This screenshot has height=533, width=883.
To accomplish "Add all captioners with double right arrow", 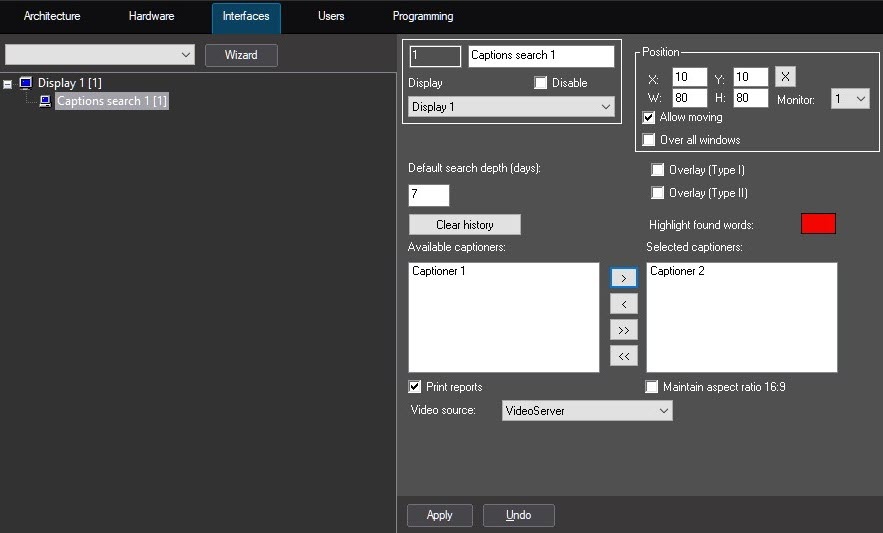I will [x=623, y=330].
